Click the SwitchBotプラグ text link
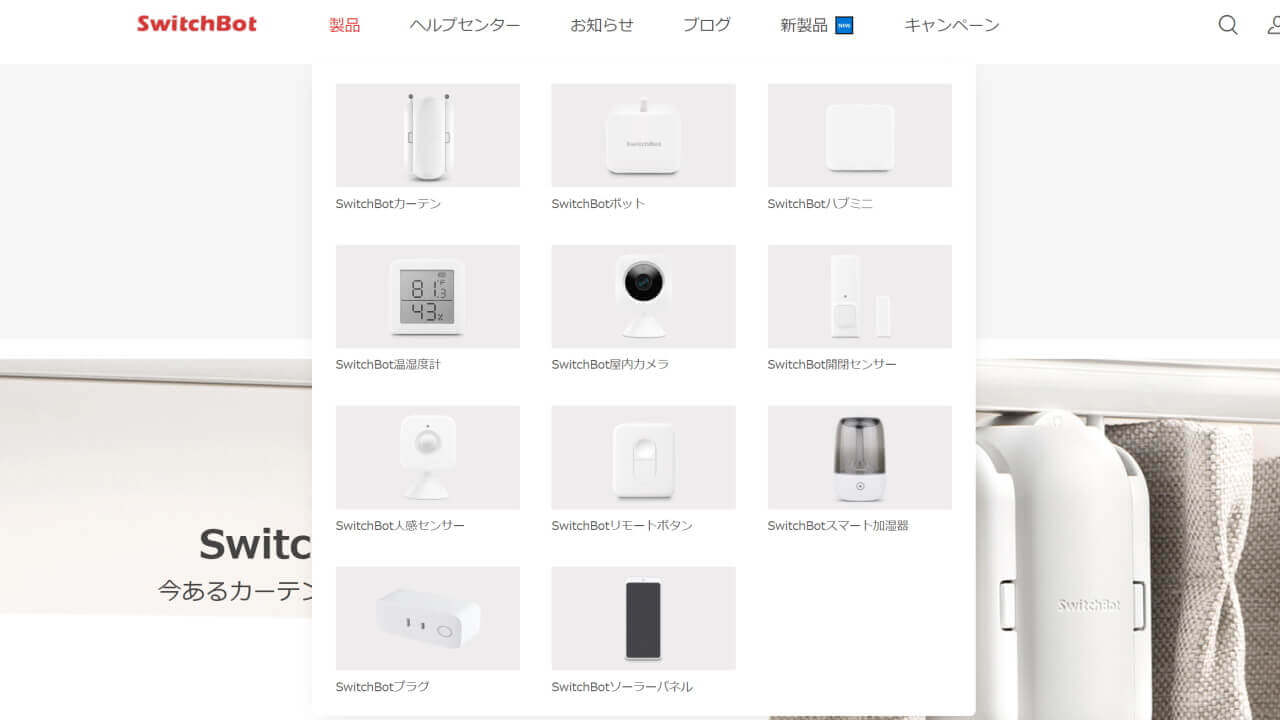The width and height of the screenshot is (1280, 720). click(x=383, y=687)
